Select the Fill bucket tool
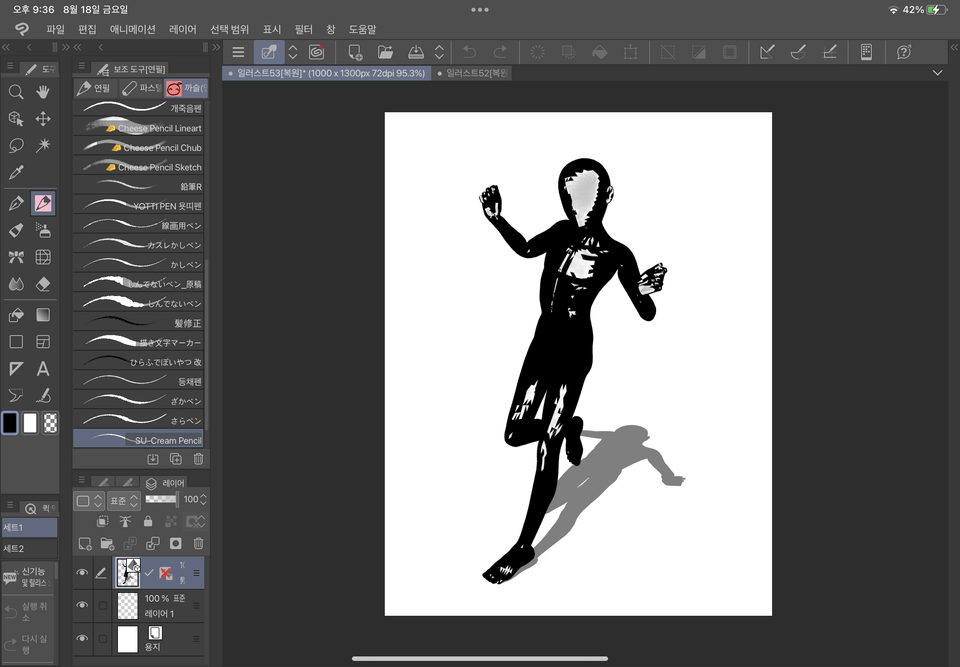 (x=16, y=315)
